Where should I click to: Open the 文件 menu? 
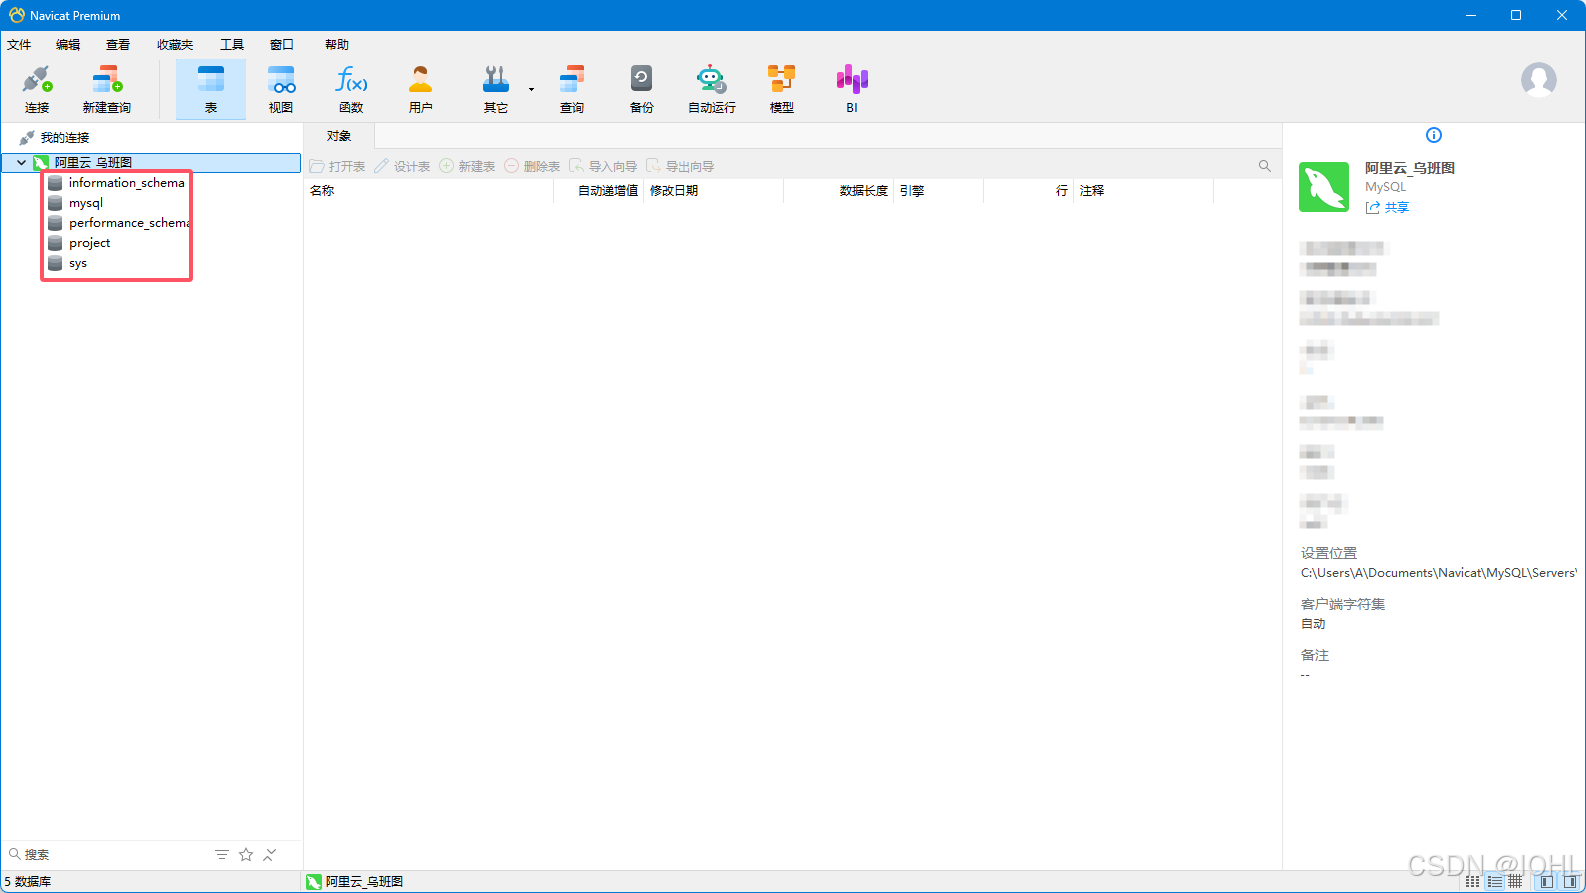(x=19, y=44)
